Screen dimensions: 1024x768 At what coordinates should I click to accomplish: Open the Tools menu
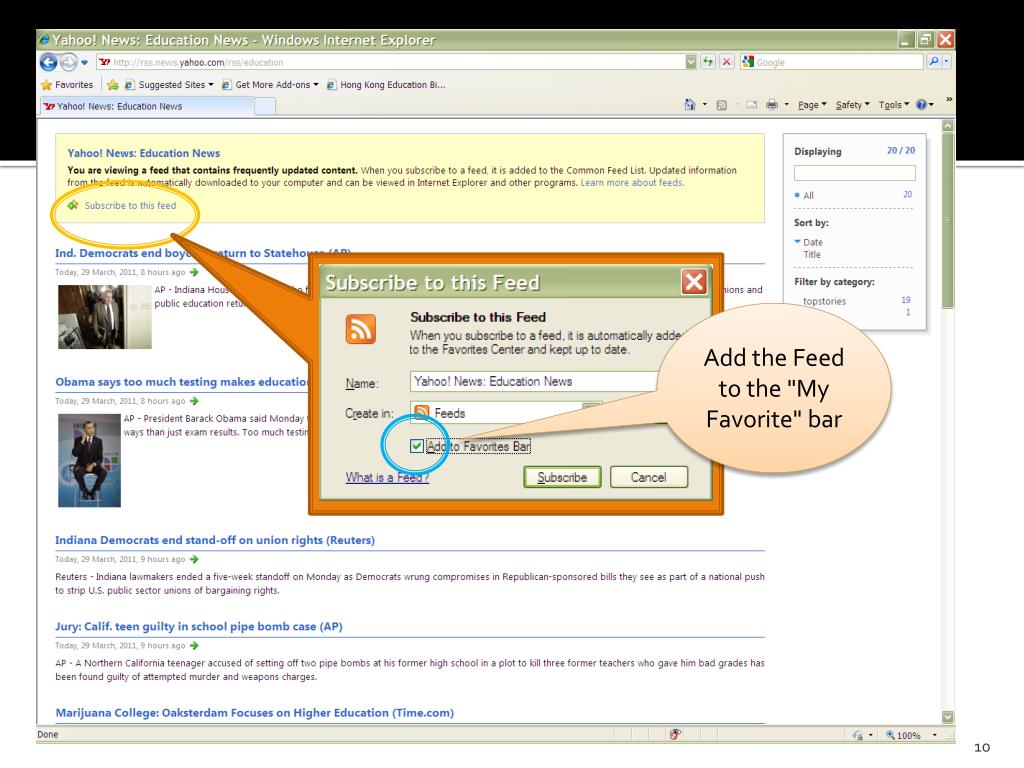pyautogui.click(x=893, y=104)
